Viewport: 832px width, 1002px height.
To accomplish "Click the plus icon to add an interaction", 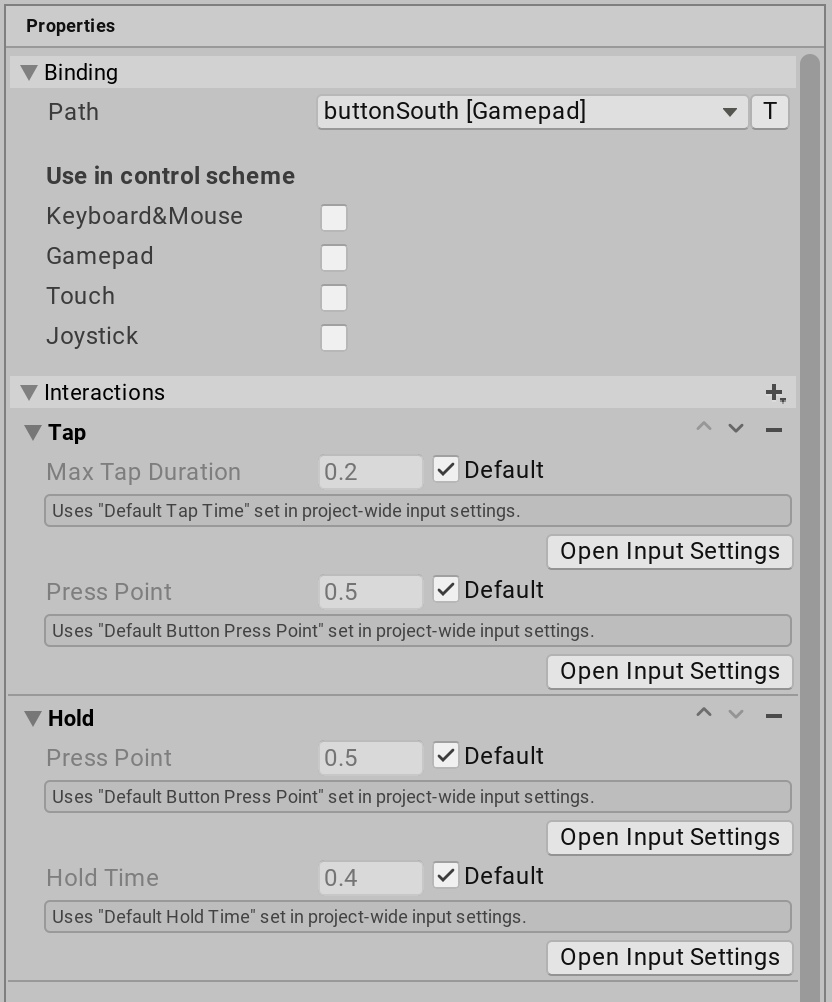I will click(775, 392).
